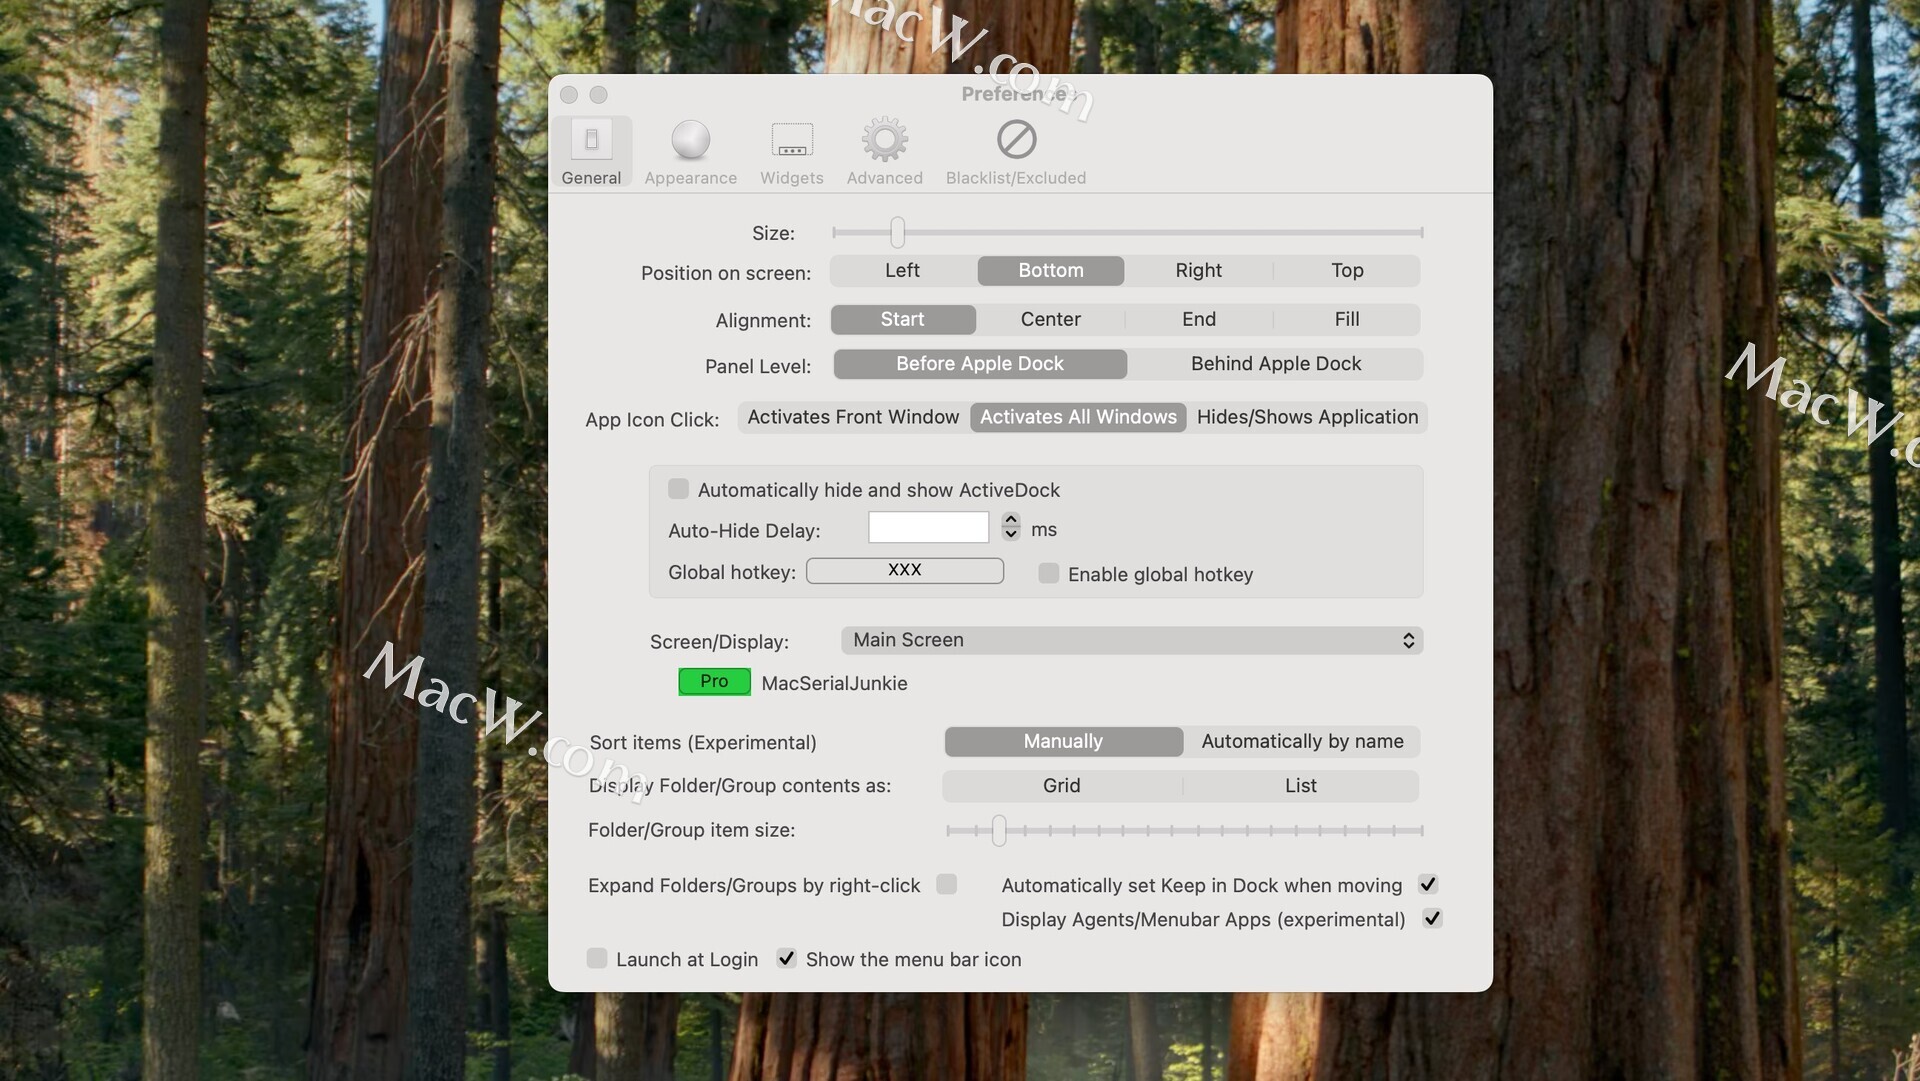1920x1081 pixels.
Task: Choose End alignment
Action: [1199, 320]
